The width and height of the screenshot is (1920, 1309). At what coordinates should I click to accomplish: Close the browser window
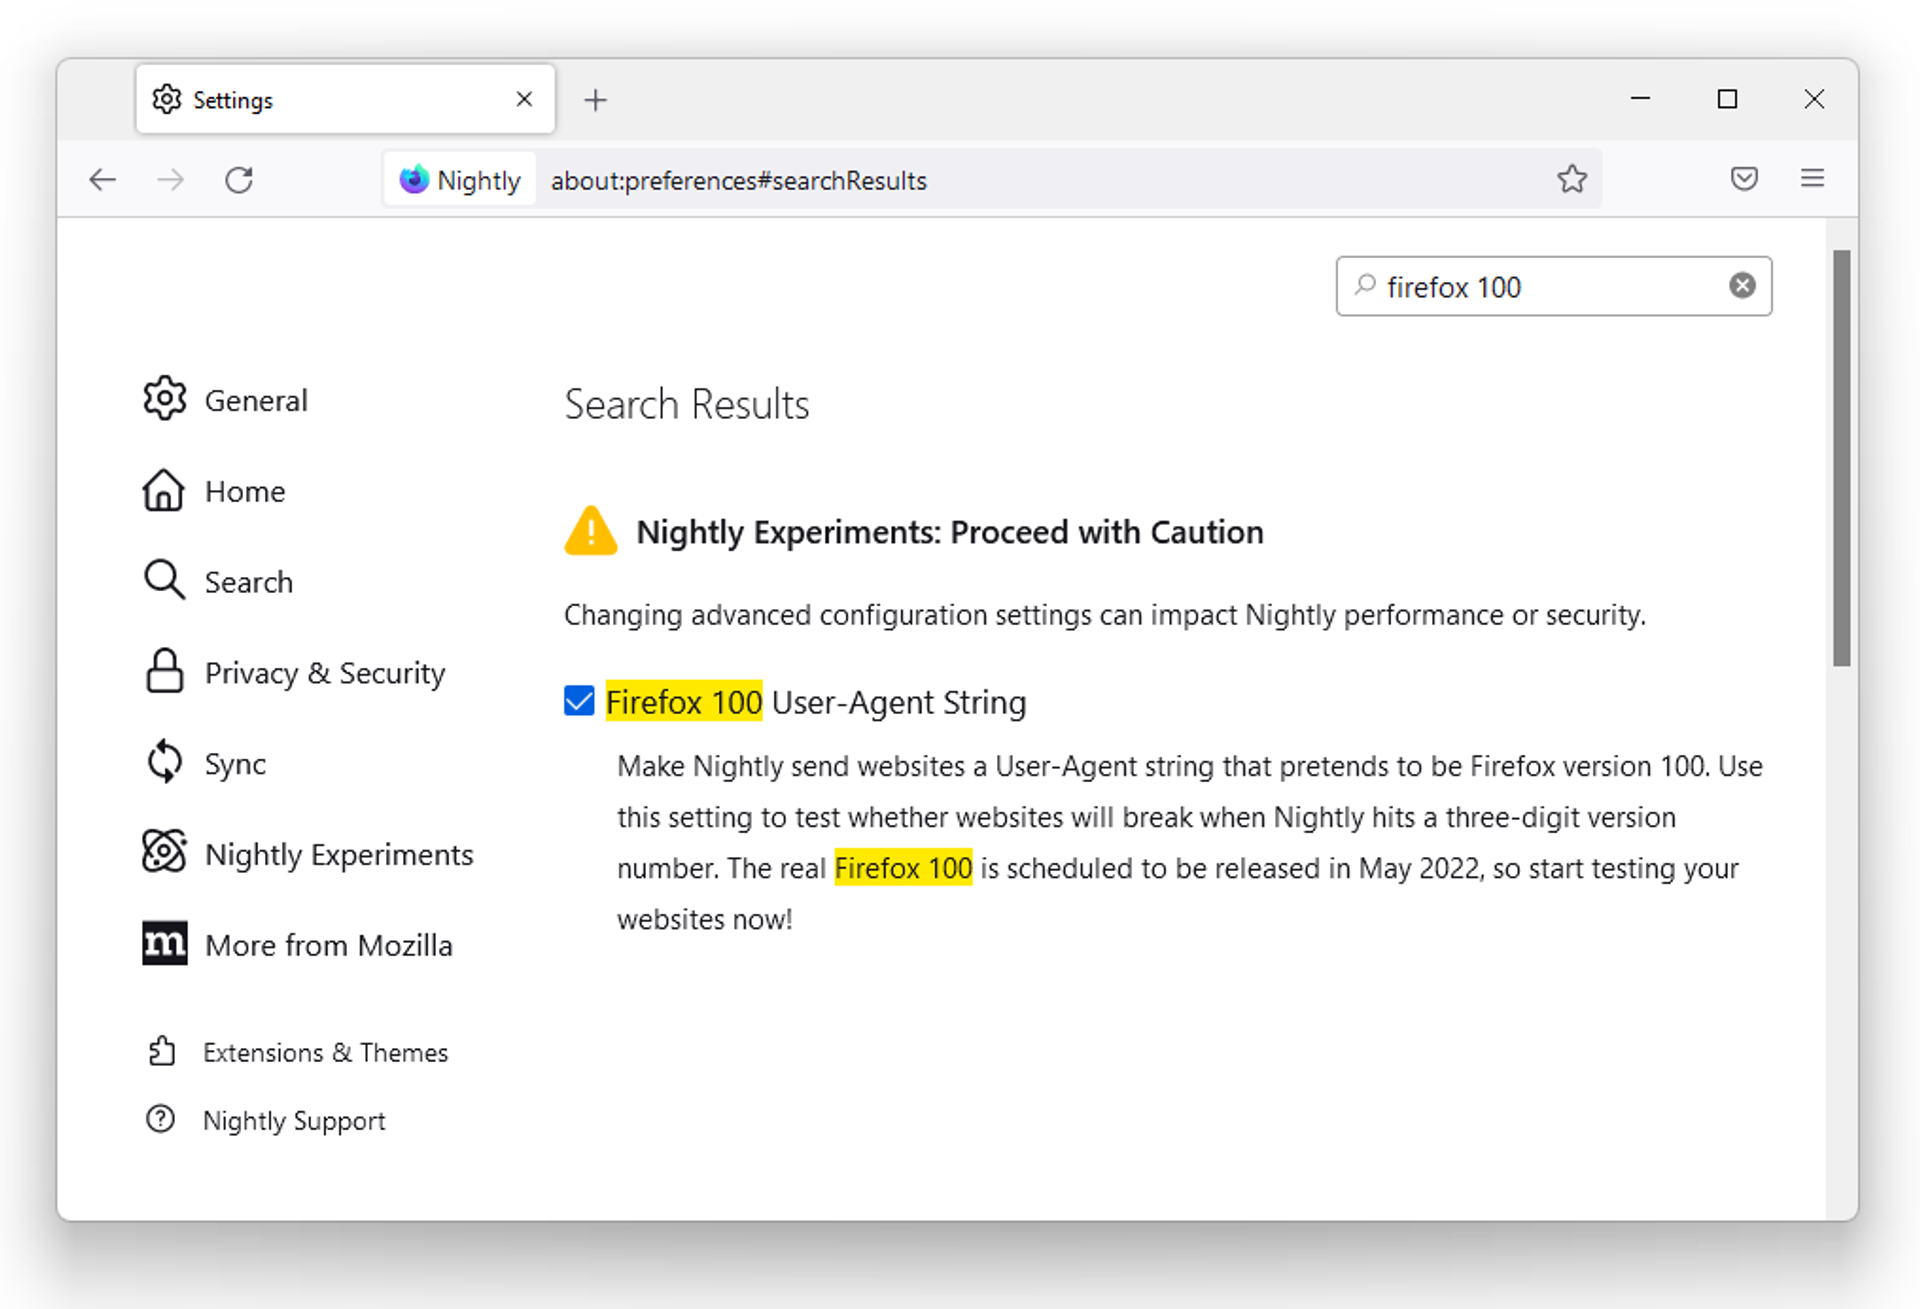pyautogui.click(x=1814, y=99)
